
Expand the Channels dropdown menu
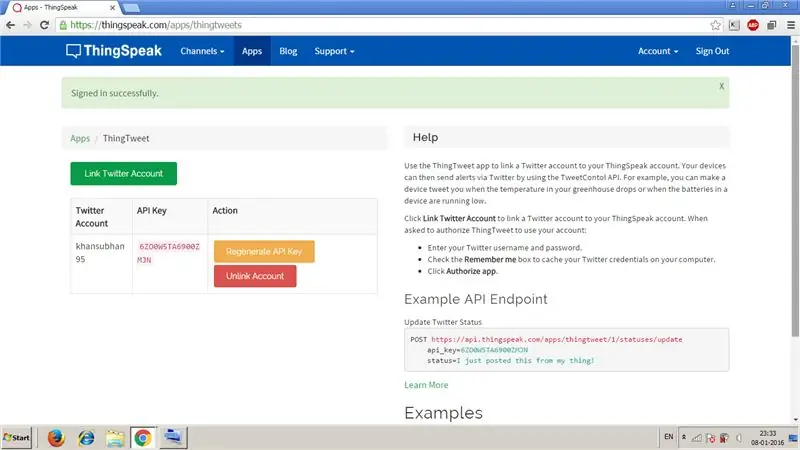click(202, 51)
